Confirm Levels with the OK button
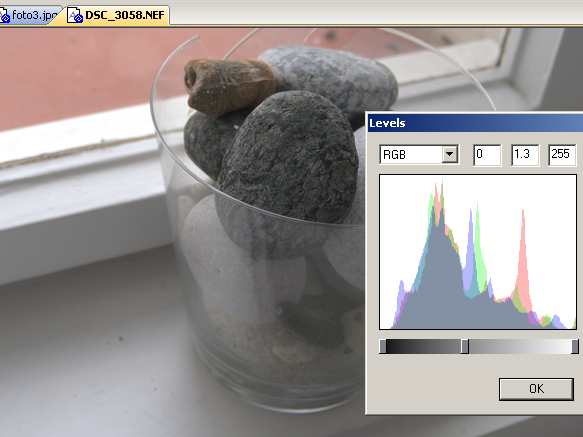The width and height of the screenshot is (583, 437). [x=536, y=389]
